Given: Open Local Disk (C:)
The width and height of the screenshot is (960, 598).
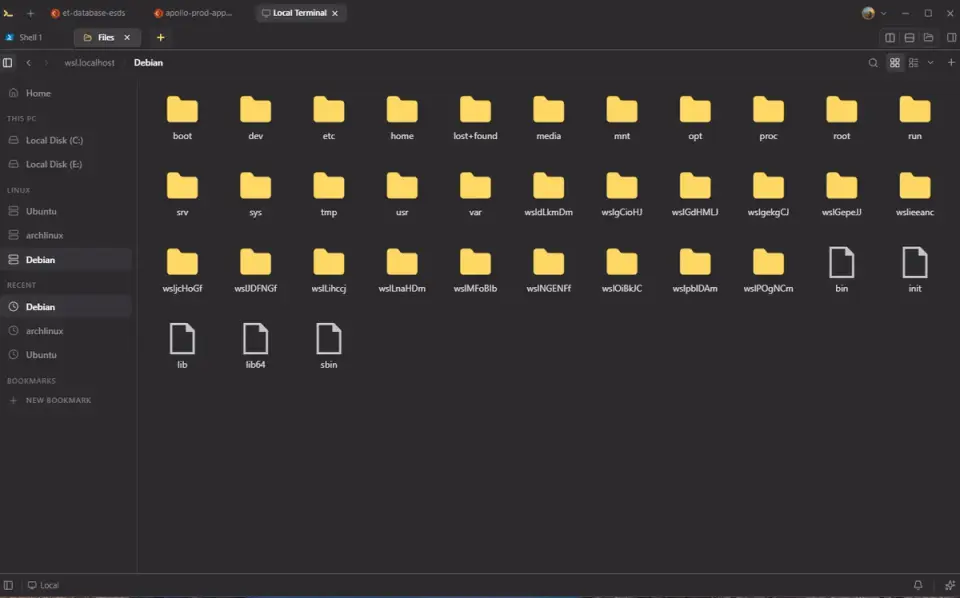Looking at the screenshot, I should click(66, 140).
